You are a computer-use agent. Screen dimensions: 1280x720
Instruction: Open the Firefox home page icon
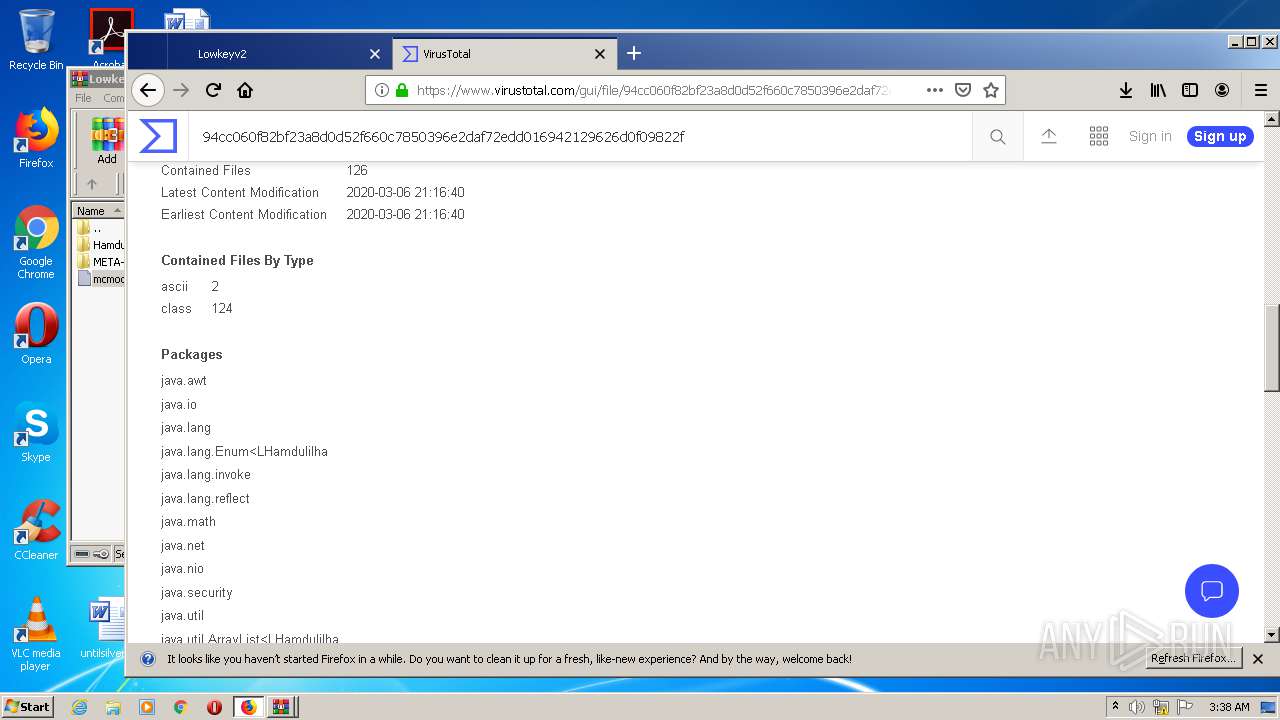[x=245, y=90]
